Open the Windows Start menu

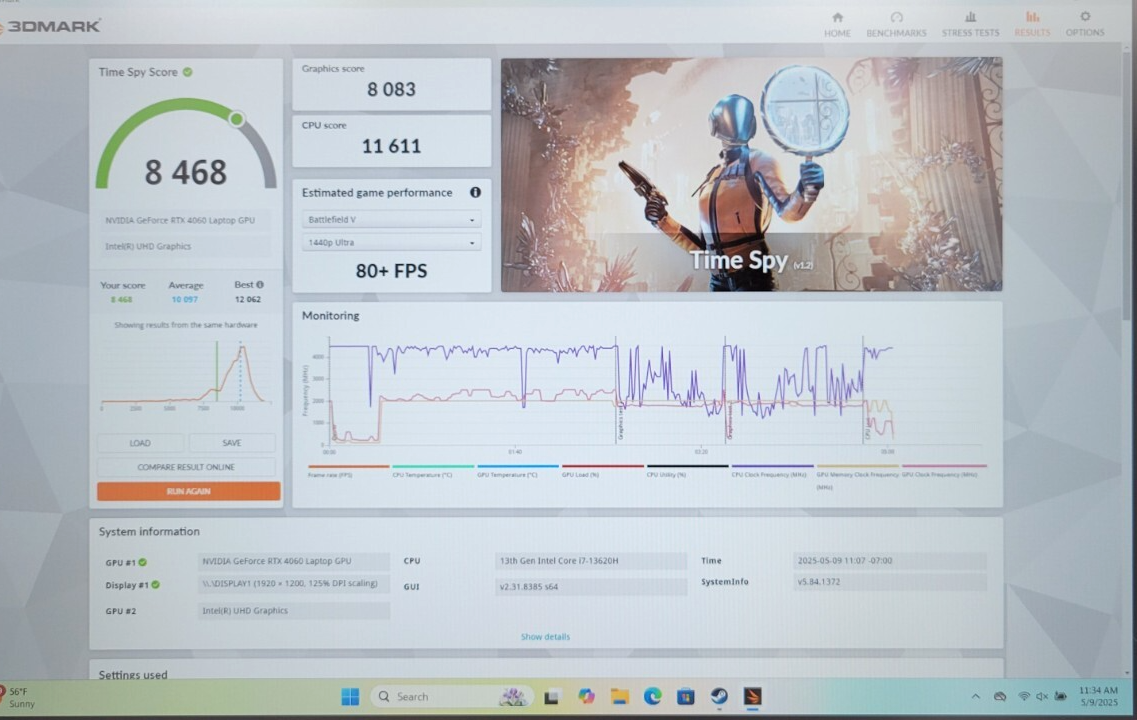[350, 697]
